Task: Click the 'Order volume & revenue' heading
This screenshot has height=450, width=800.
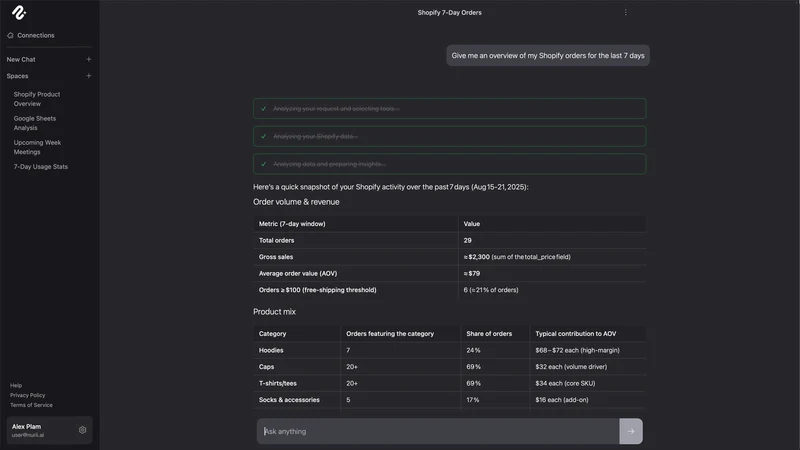Action: tap(296, 202)
